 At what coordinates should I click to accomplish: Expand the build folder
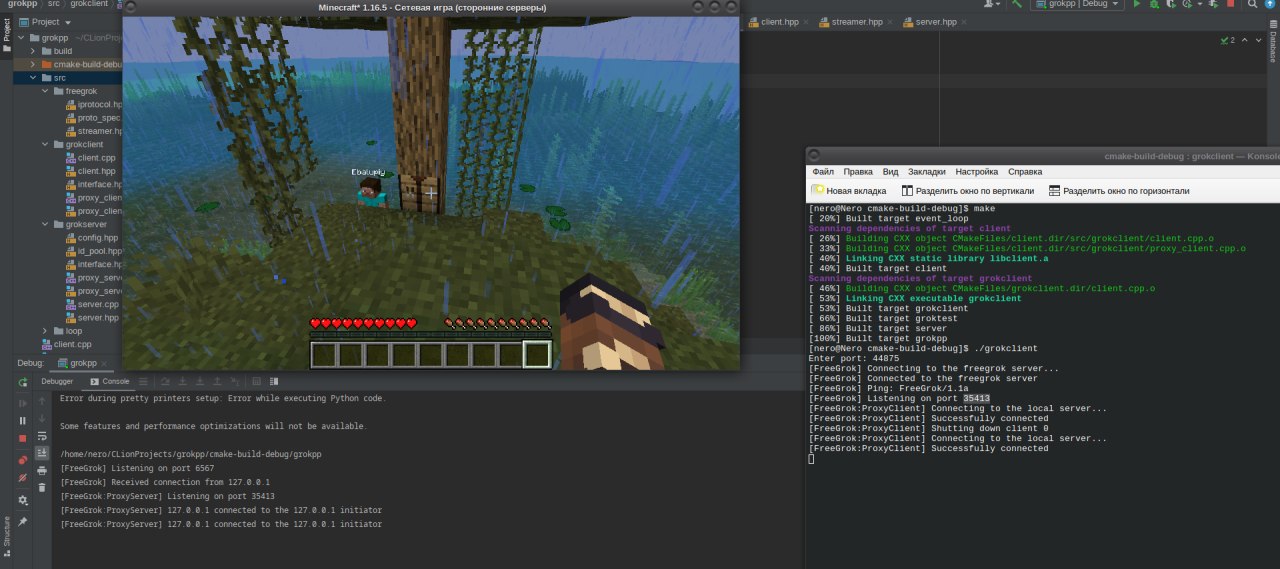point(33,50)
